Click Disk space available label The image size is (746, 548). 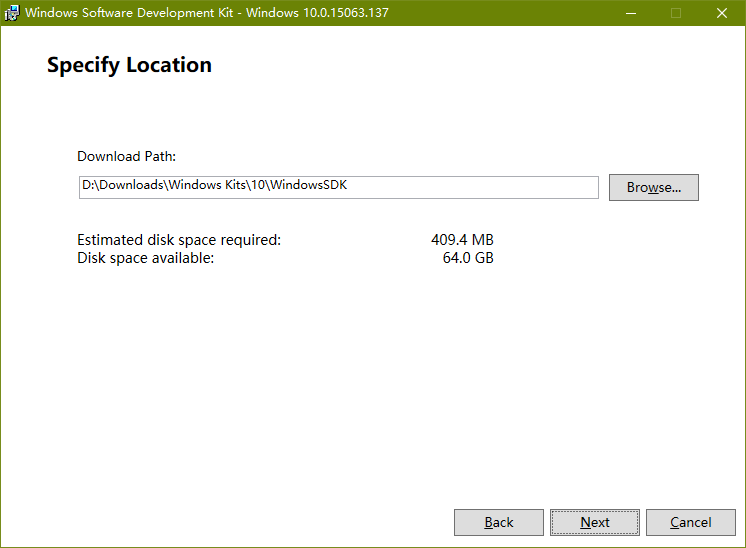click(146, 258)
